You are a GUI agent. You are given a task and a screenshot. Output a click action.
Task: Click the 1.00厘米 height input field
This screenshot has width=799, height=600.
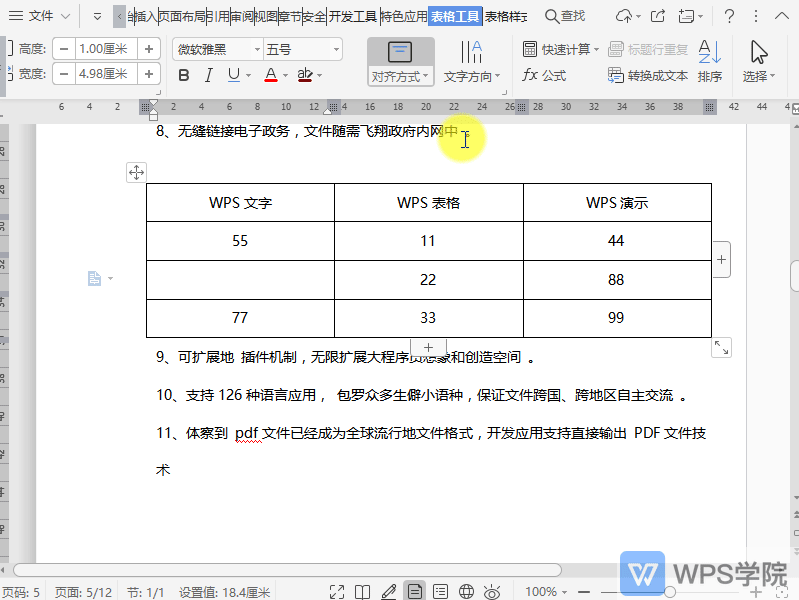106,49
